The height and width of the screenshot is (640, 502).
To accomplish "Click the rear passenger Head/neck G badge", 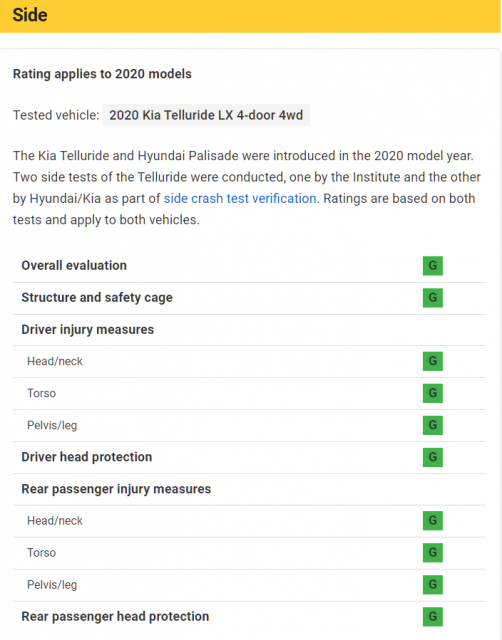I will 433,520.
